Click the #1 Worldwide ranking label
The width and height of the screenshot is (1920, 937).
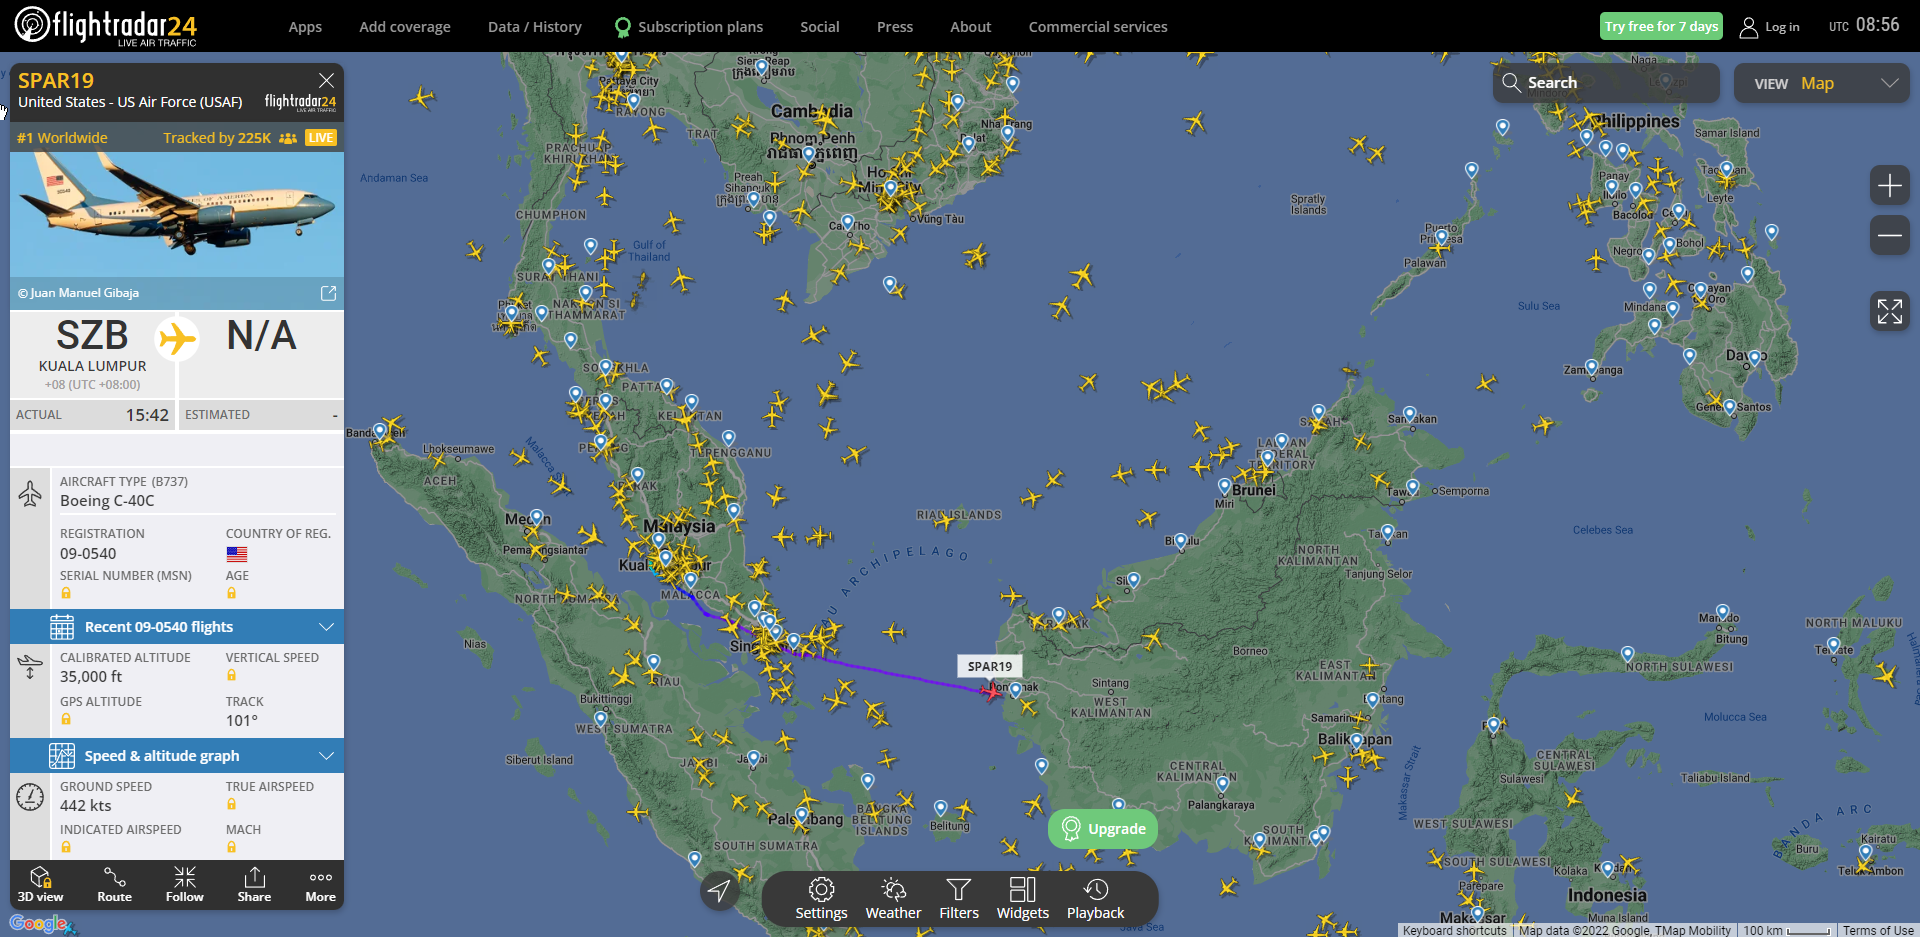click(62, 138)
